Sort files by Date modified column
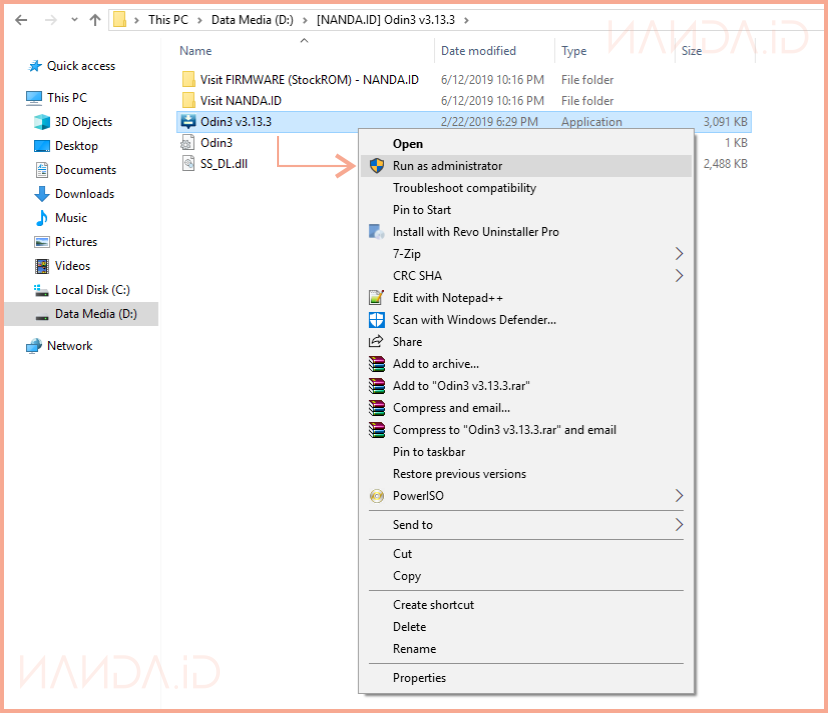This screenshot has height=713, width=828. 478,51
